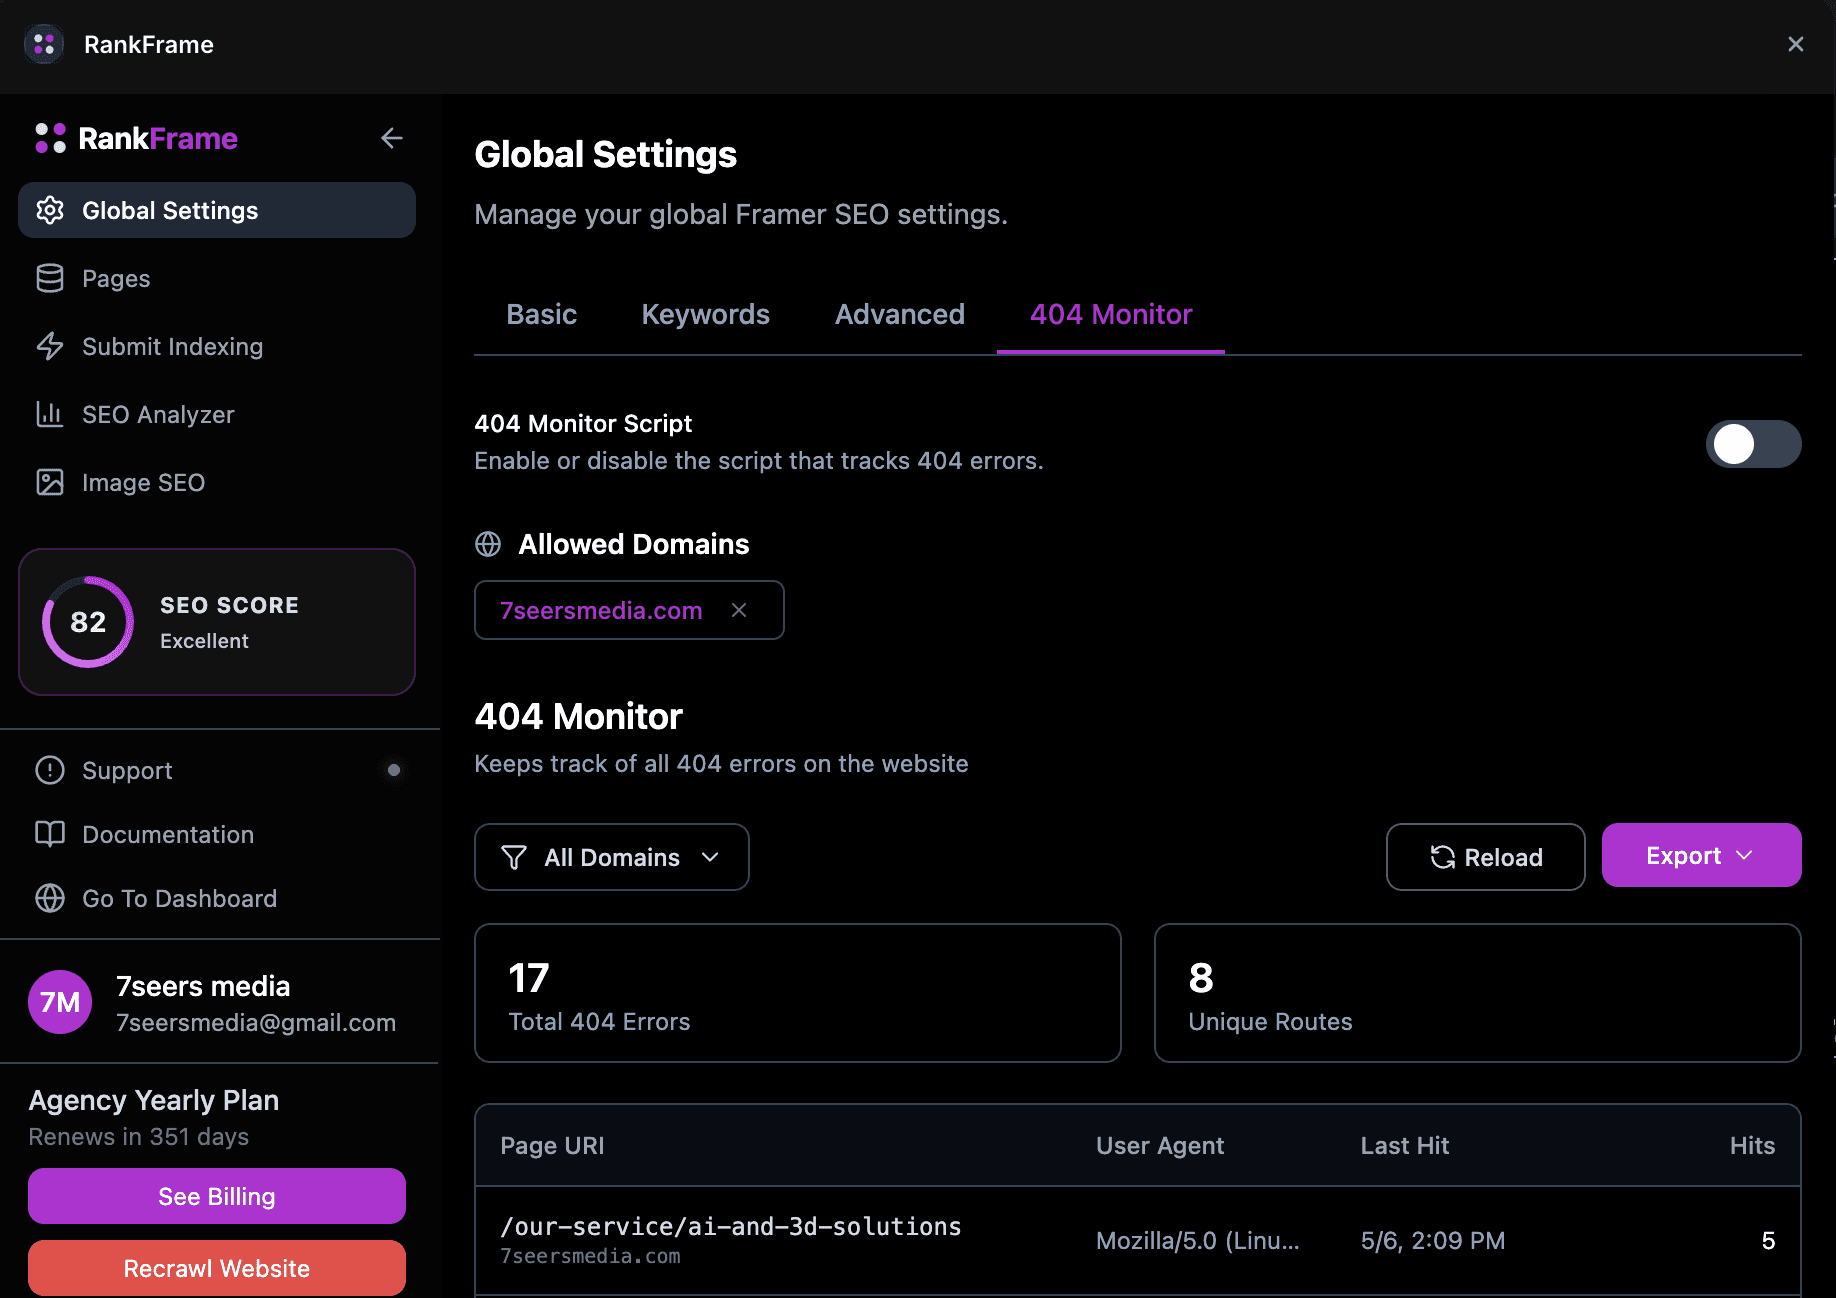This screenshot has height=1298, width=1836.
Task: Click the 7seers media account name
Action: tap(203, 986)
